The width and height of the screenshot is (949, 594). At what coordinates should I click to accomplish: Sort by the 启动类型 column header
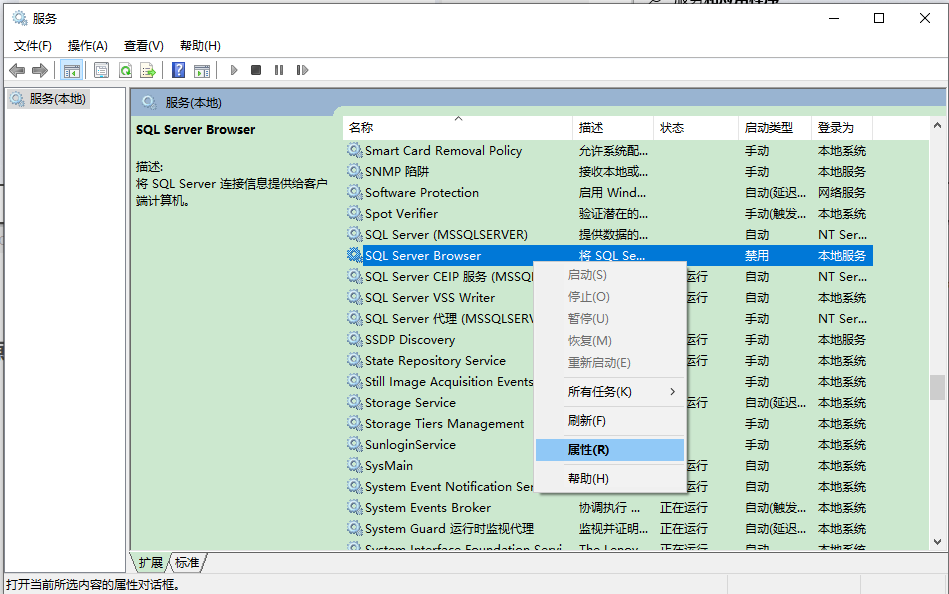click(x=775, y=128)
